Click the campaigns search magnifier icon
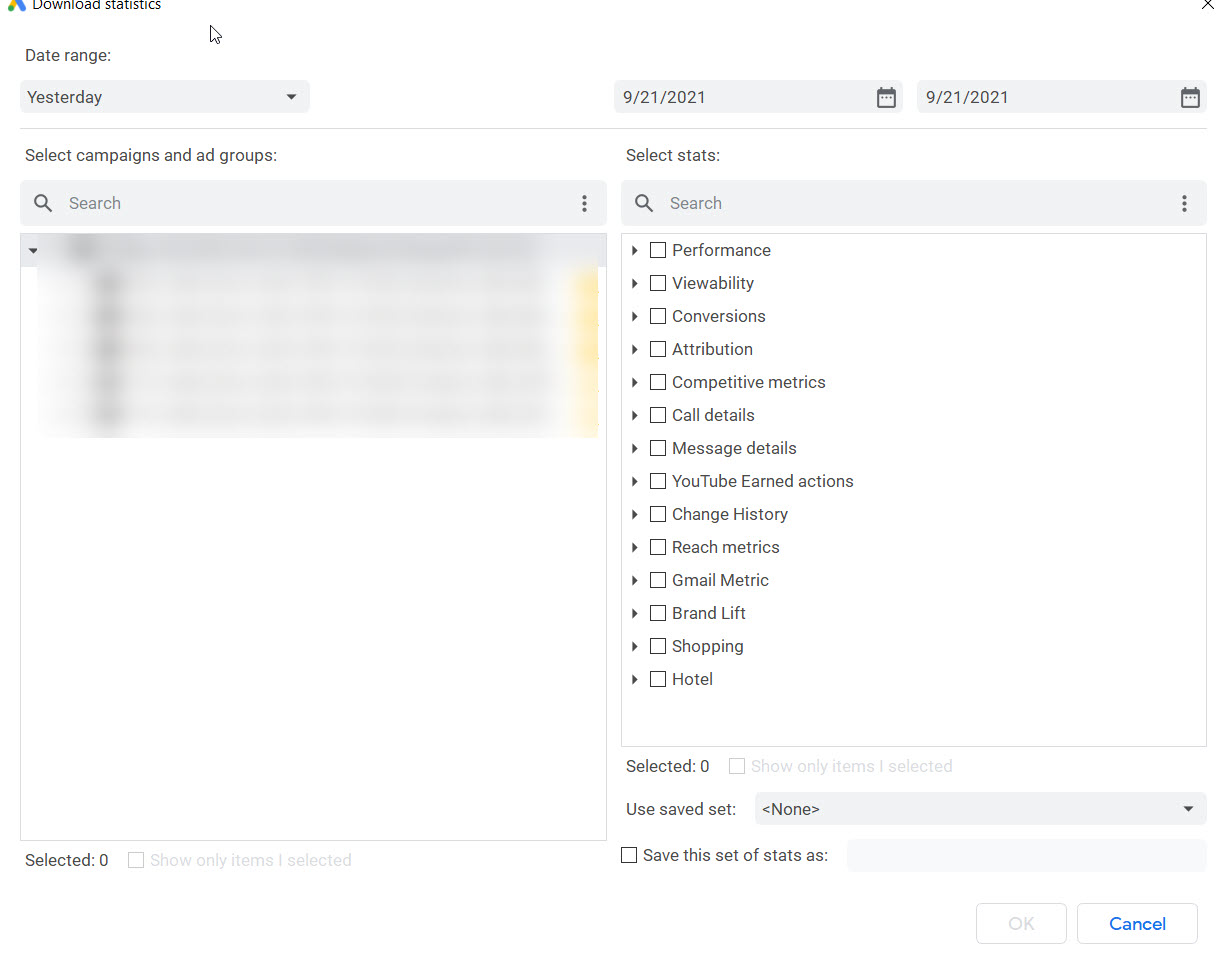The image size is (1218, 968). [x=43, y=203]
